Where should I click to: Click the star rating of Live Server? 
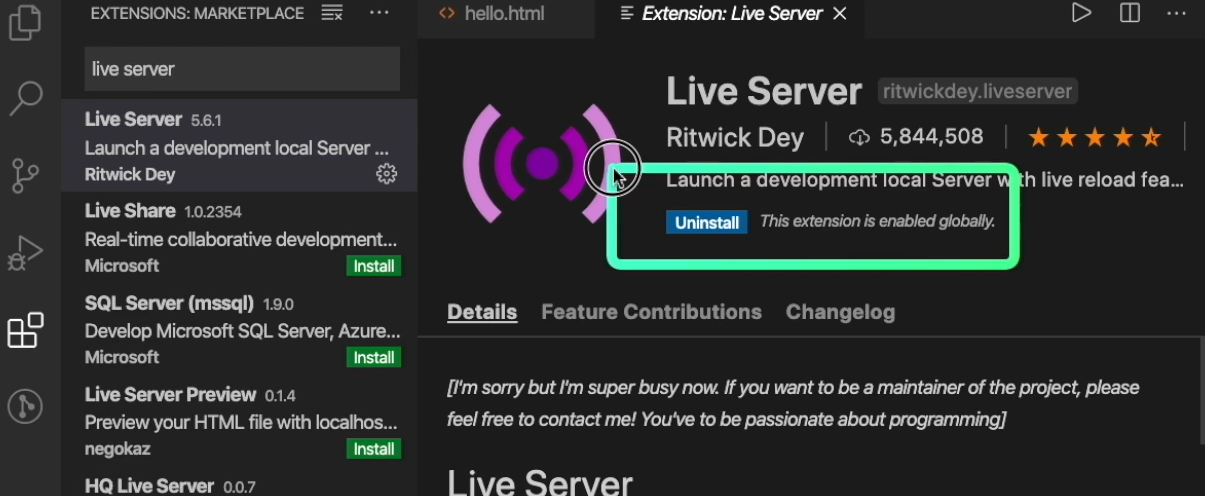click(1095, 138)
